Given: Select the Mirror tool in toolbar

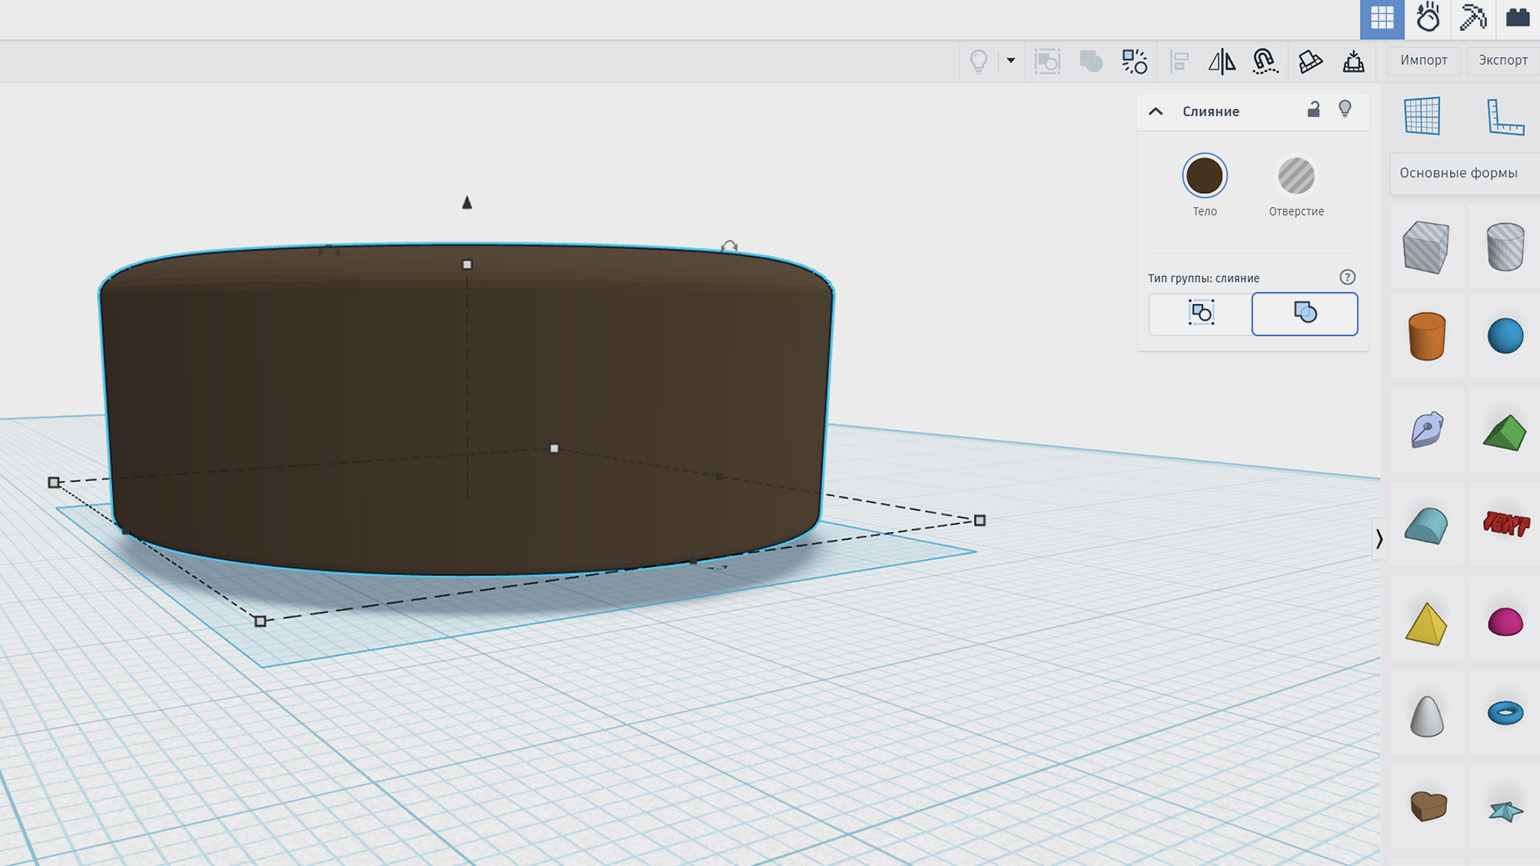Looking at the screenshot, I should coord(1221,62).
